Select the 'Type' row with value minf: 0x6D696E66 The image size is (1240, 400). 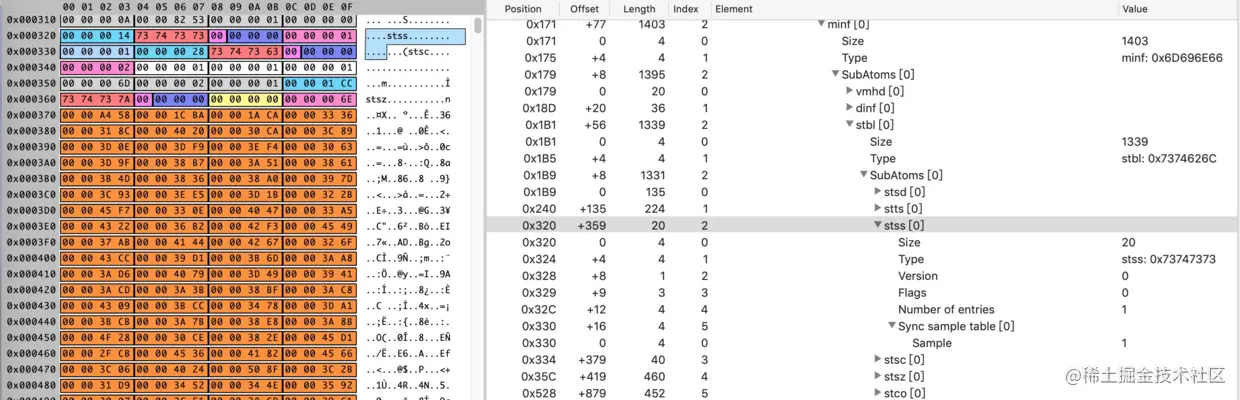click(862, 58)
